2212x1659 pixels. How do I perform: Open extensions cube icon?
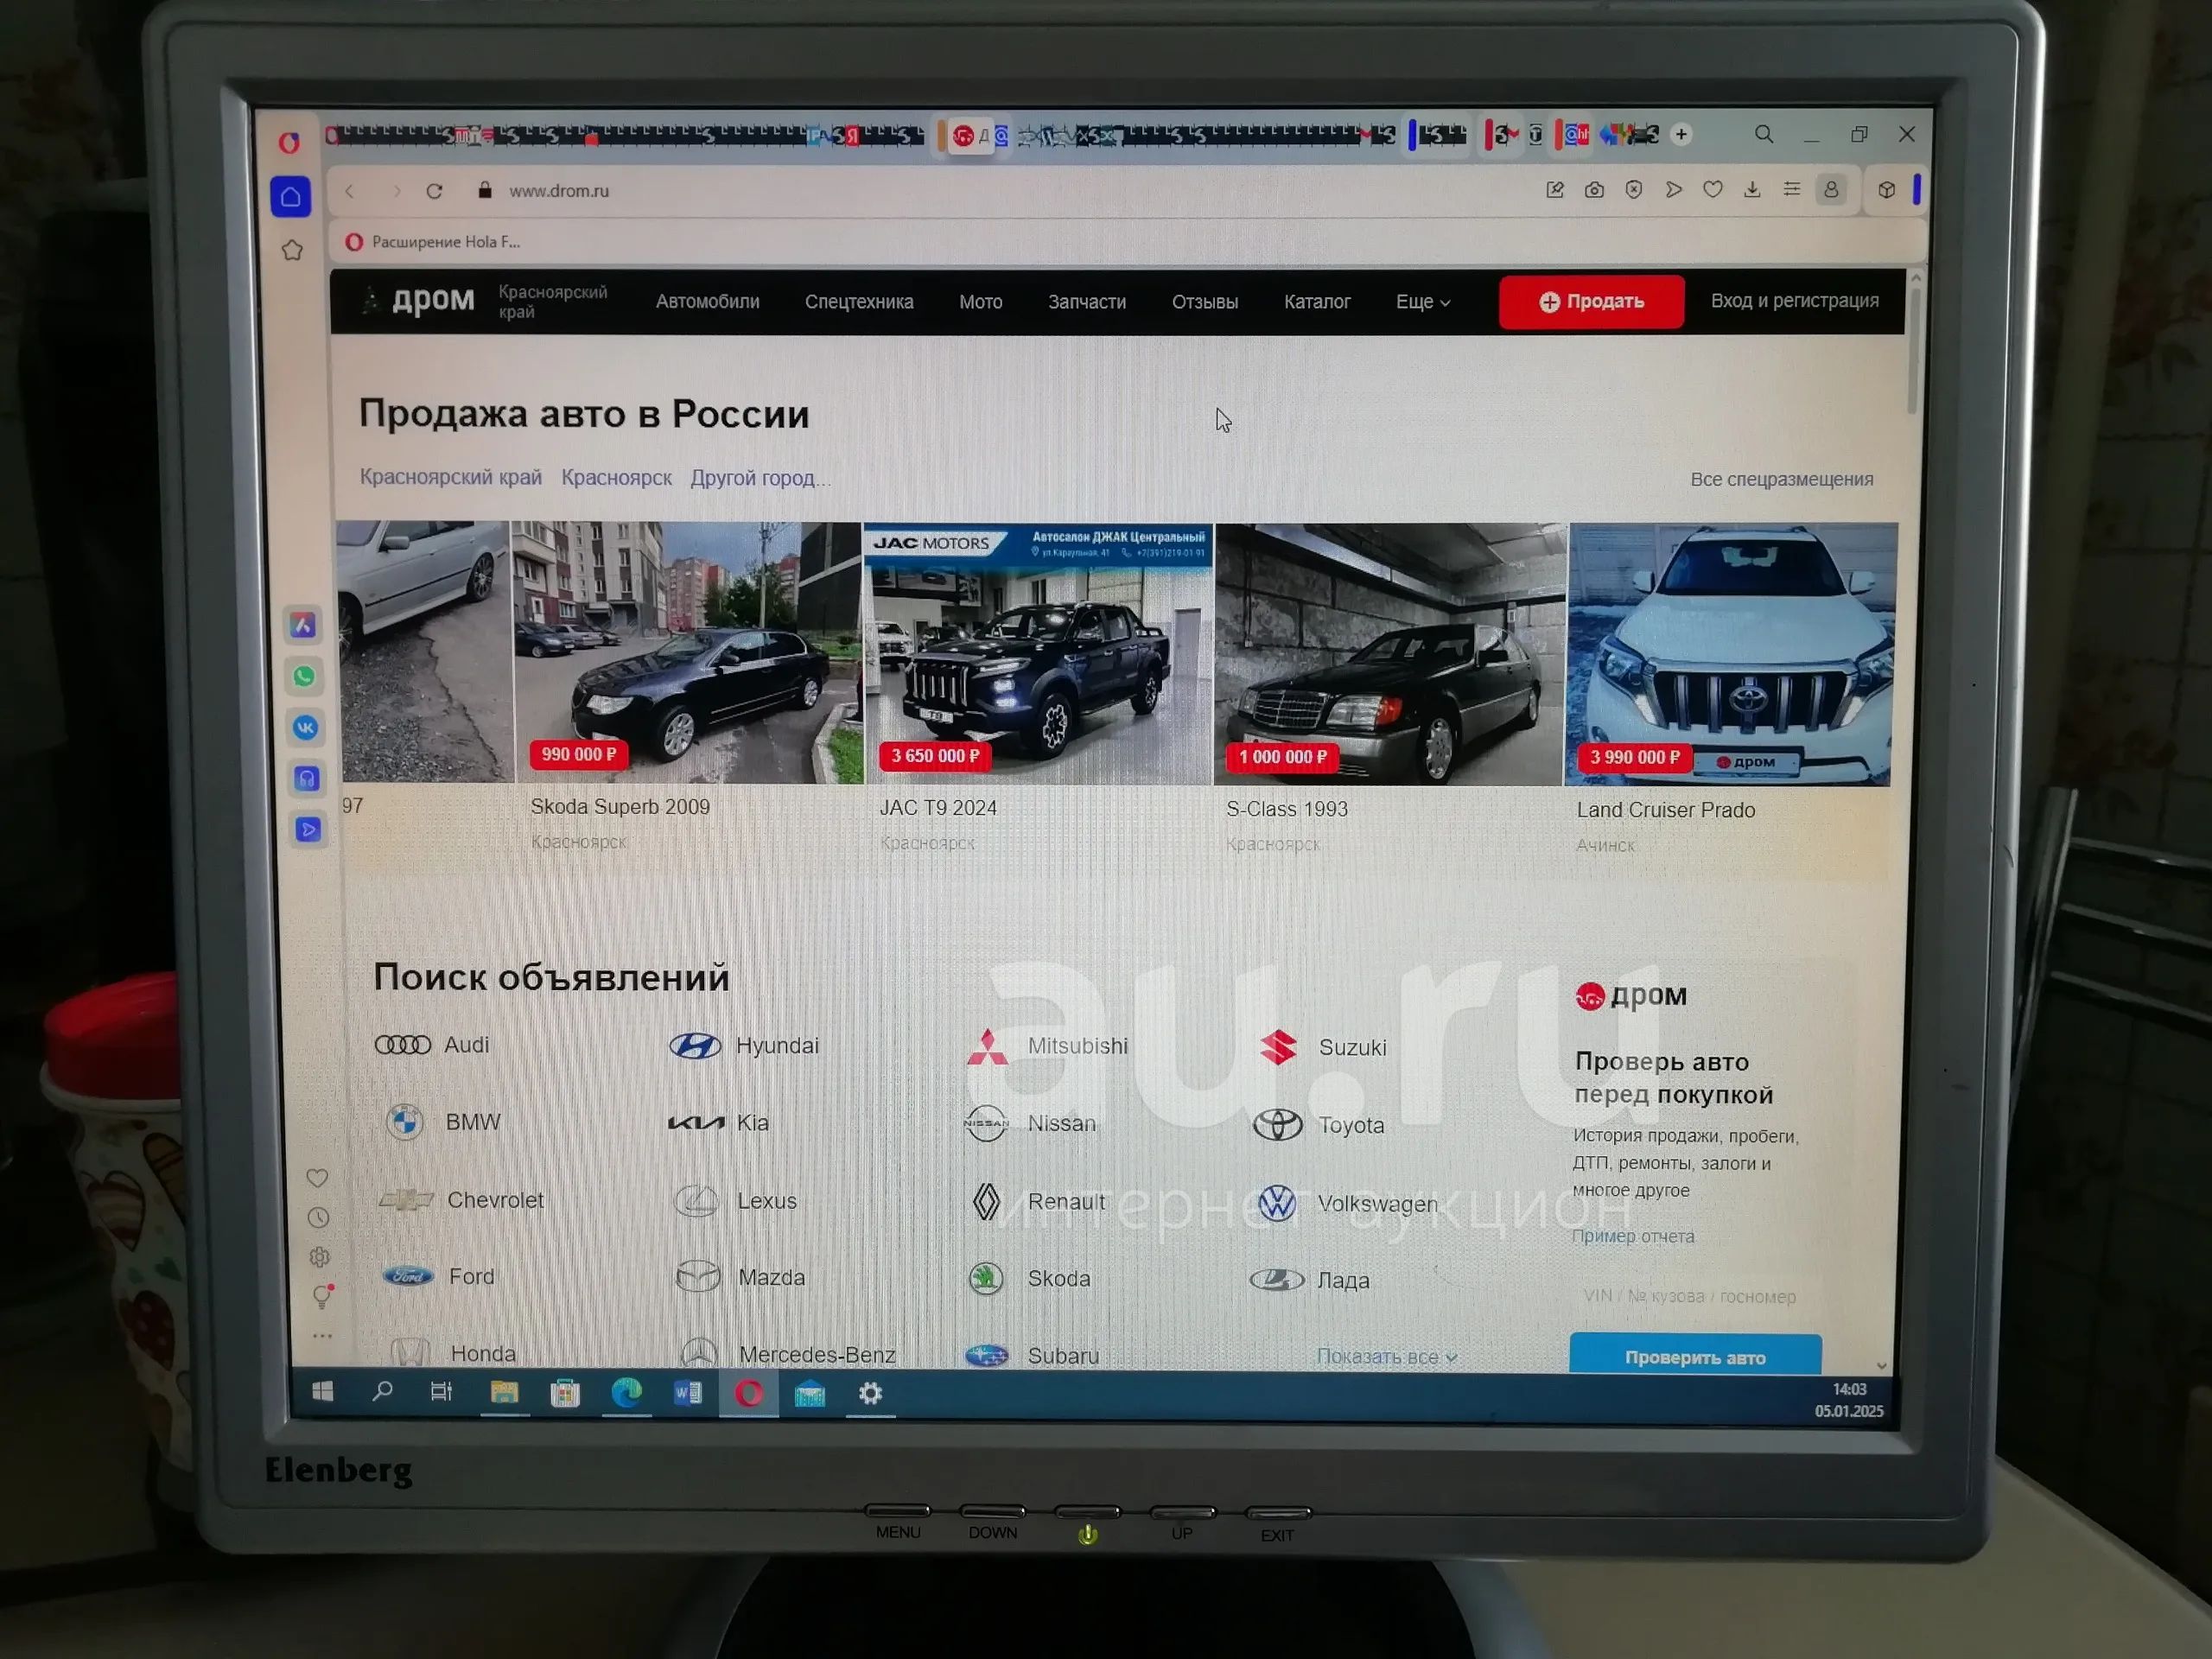[x=1886, y=189]
